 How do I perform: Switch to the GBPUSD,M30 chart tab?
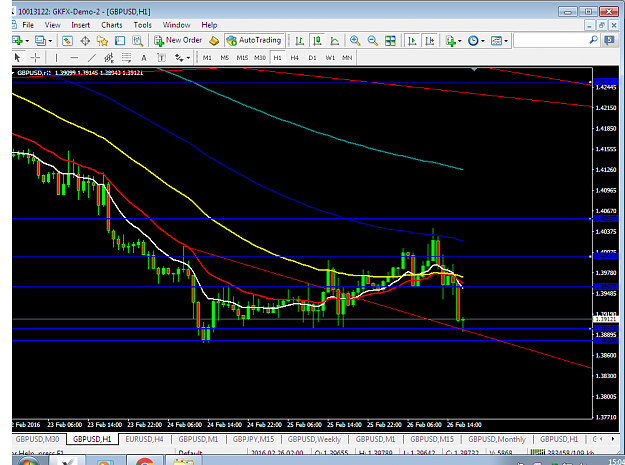point(37,439)
